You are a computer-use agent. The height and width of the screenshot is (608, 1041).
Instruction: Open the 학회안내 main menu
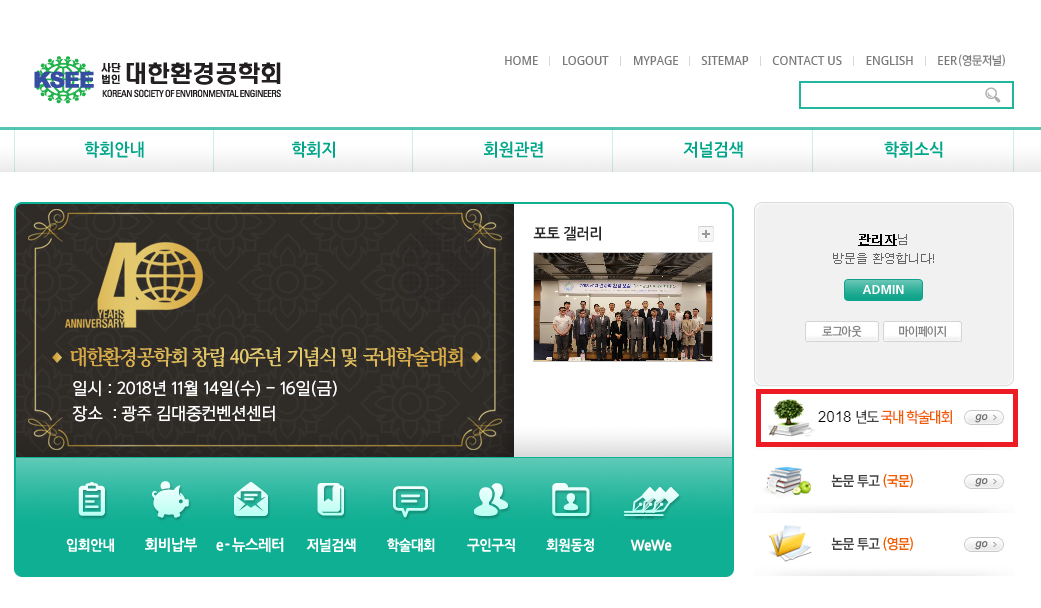click(114, 150)
